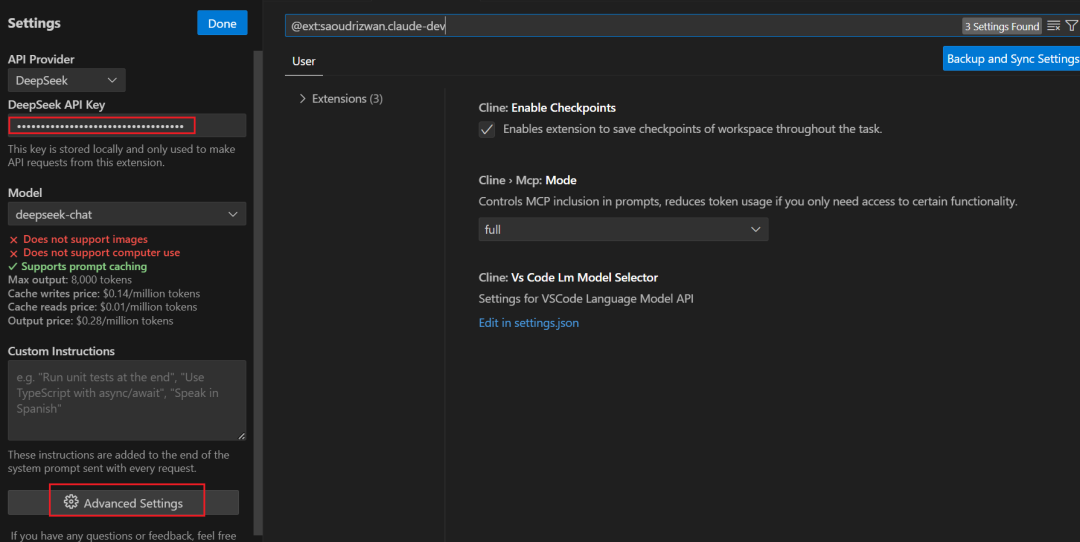Click the gear icon on Advanced Settings
1080x542 pixels.
point(71,502)
